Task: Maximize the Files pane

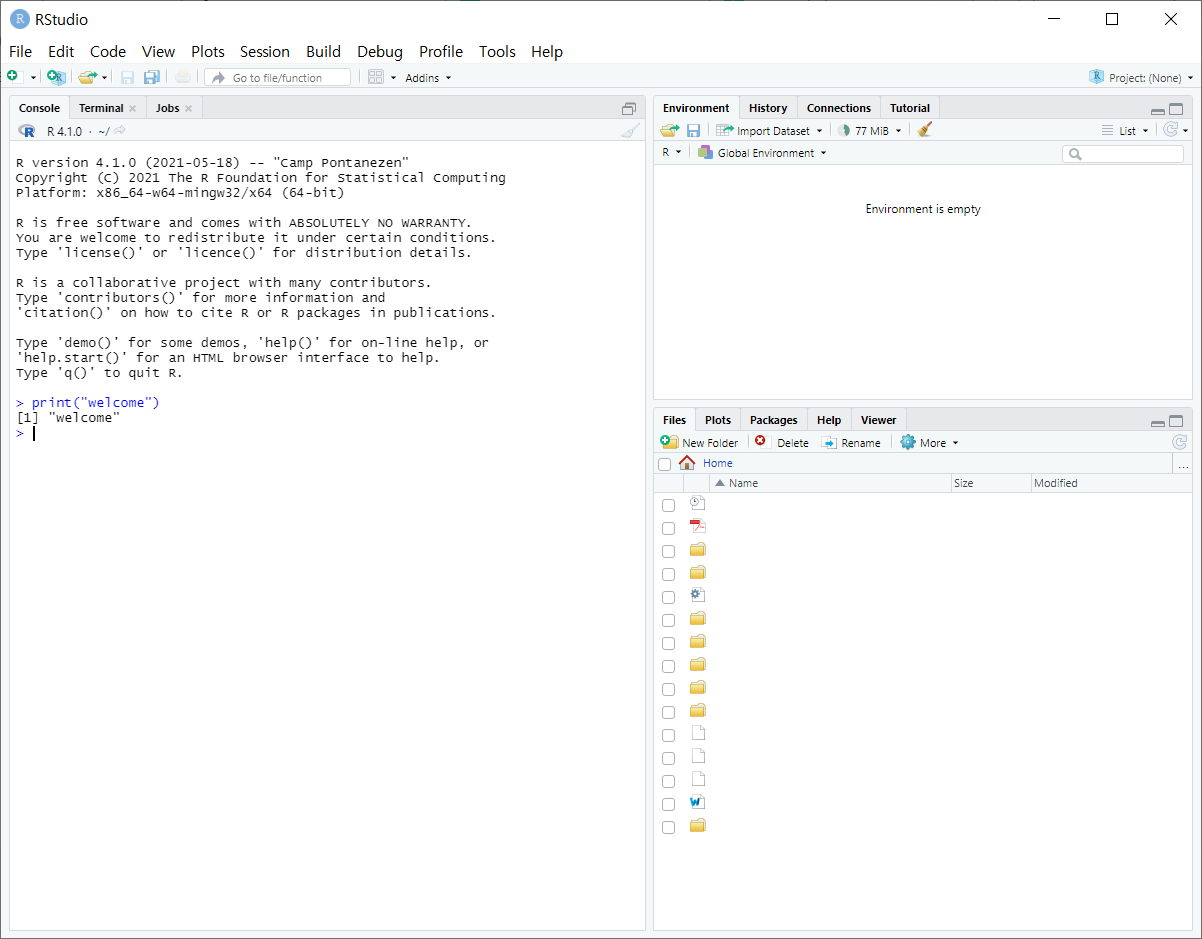Action: point(1176,421)
